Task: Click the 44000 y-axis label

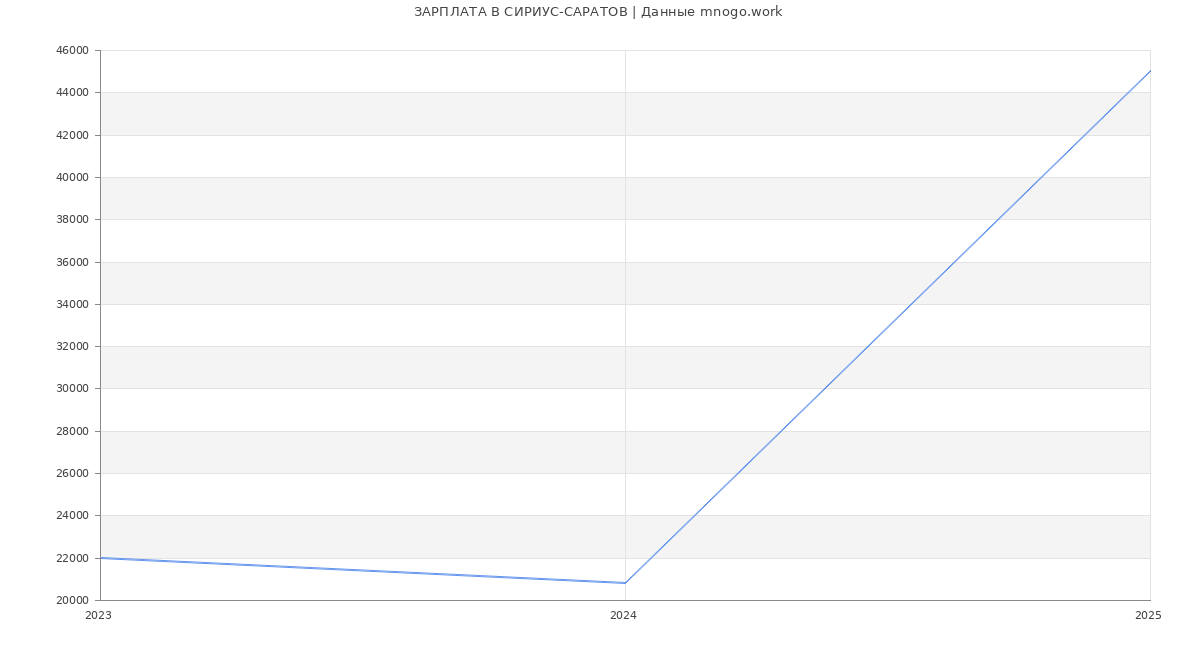Action: pos(72,93)
